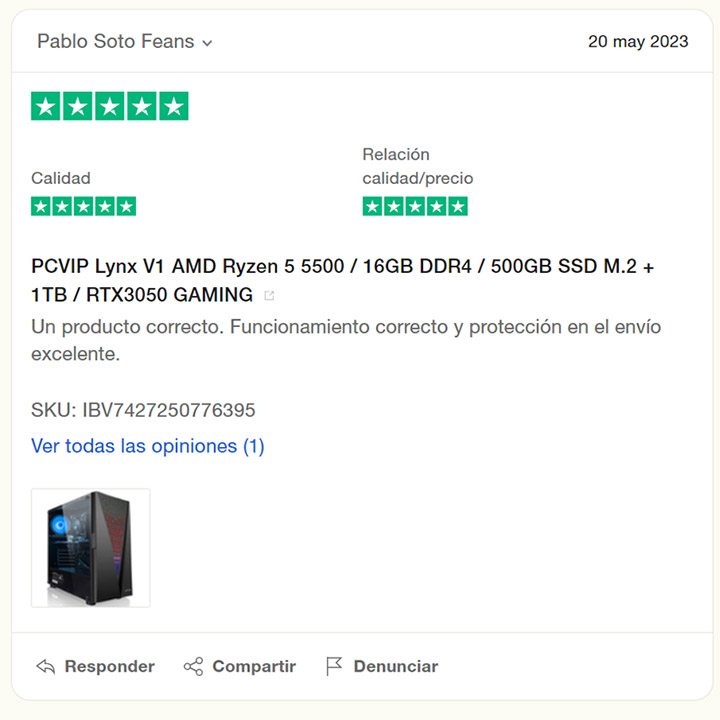Click the Calidad star rating row
Screen dimensions: 720x720
[x=84, y=206]
